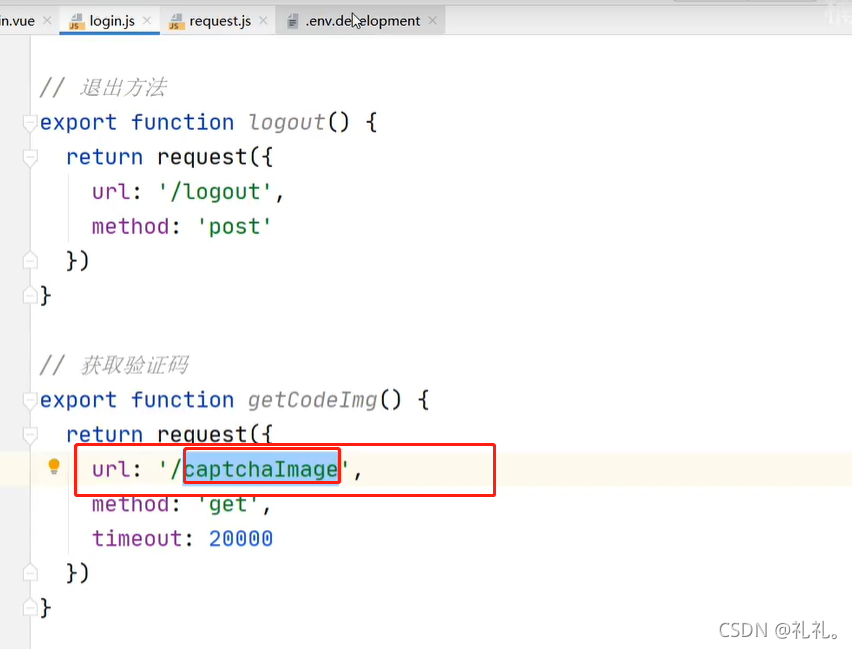The image size is (852, 649).
Task: Click fold end marker closing getCodeImg function
Action: (30, 608)
